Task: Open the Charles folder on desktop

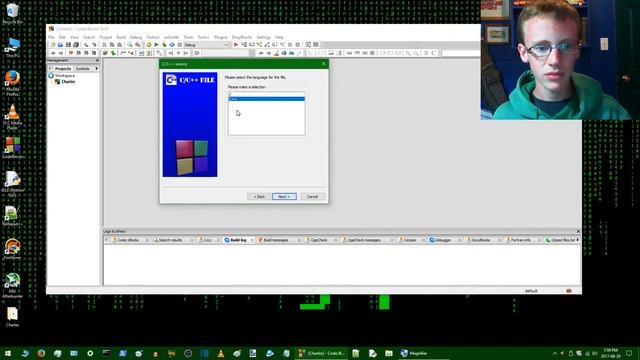Action: pyautogui.click(x=12, y=317)
